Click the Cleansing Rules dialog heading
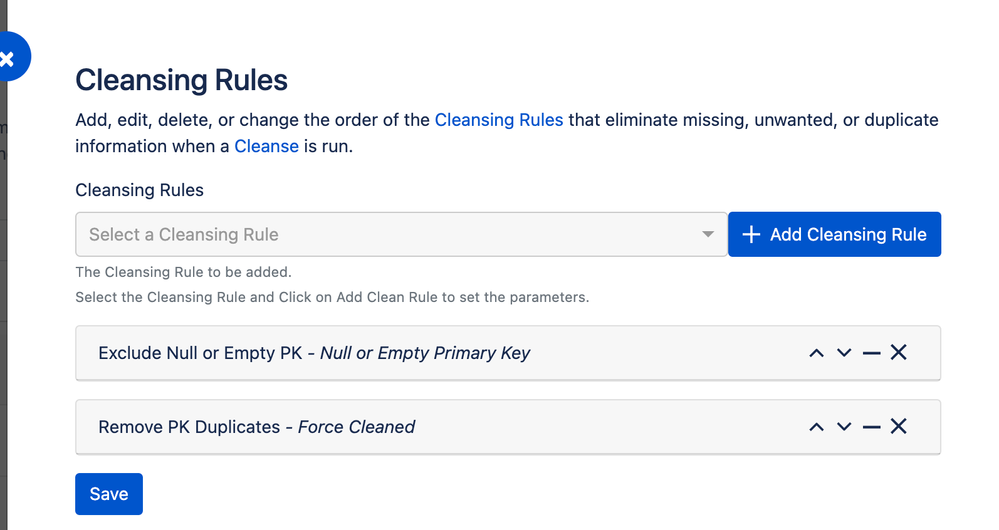This screenshot has height=530, width=999. pos(181,80)
